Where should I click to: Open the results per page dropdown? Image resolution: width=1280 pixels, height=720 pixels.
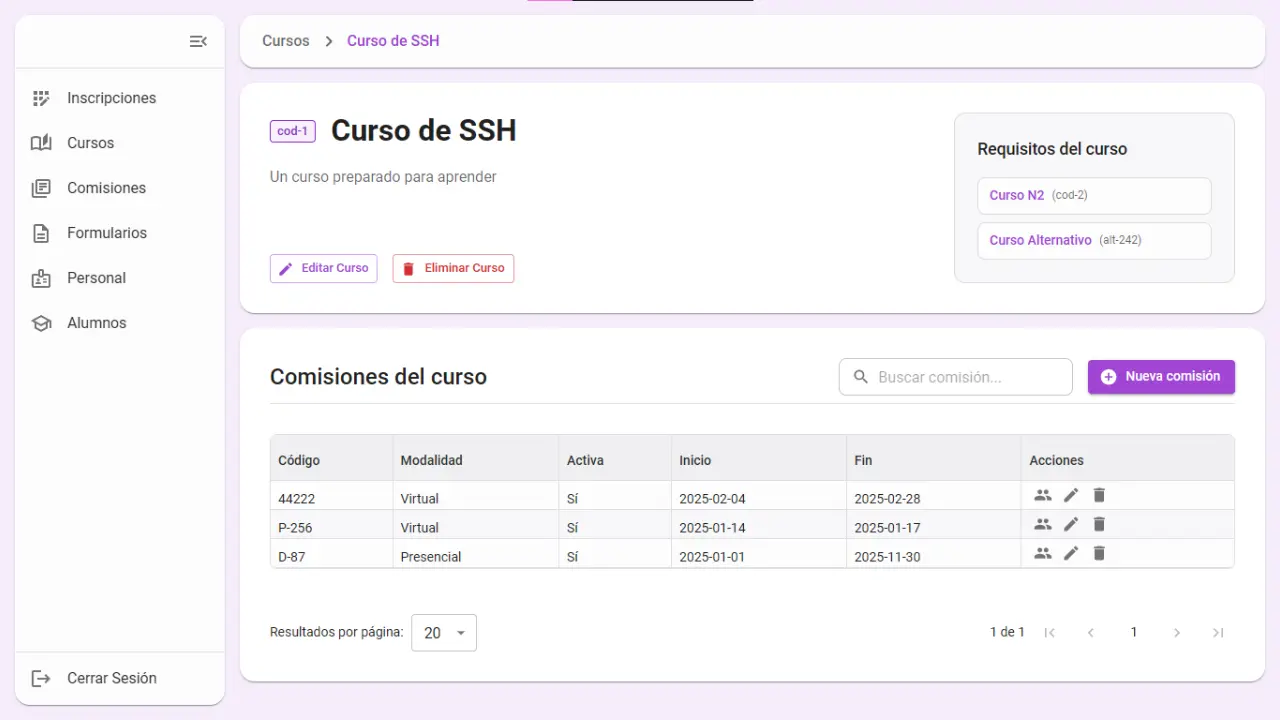[x=444, y=633]
